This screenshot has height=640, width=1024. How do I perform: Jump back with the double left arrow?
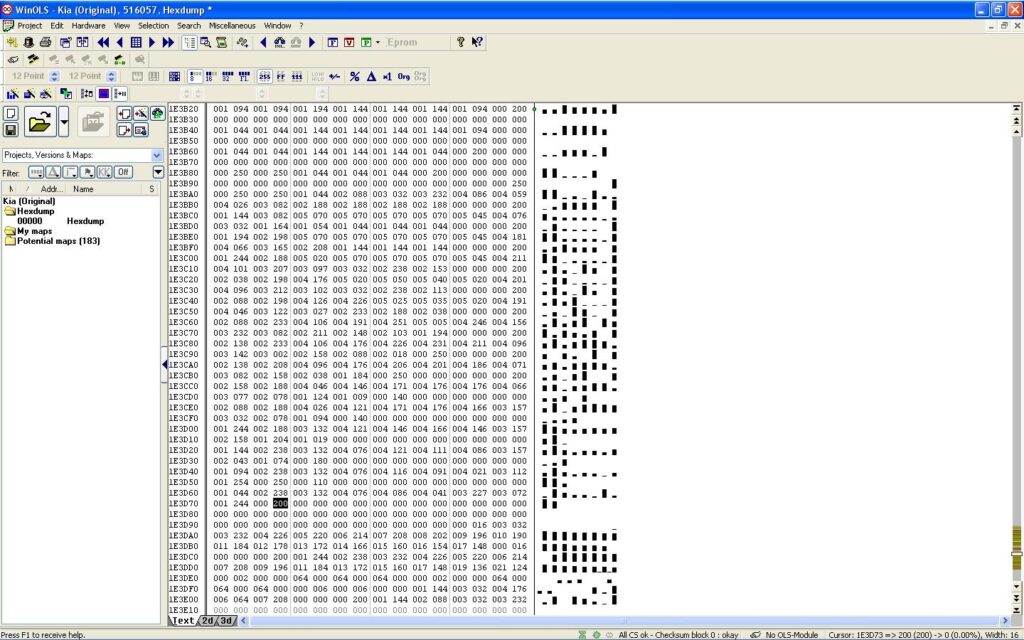(x=103, y=42)
